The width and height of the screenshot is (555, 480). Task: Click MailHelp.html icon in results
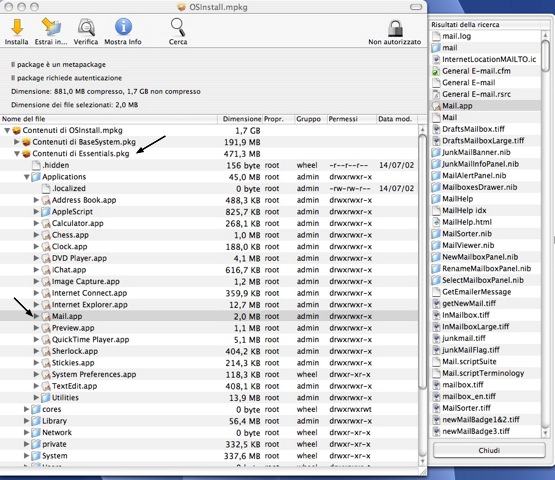[x=436, y=222]
